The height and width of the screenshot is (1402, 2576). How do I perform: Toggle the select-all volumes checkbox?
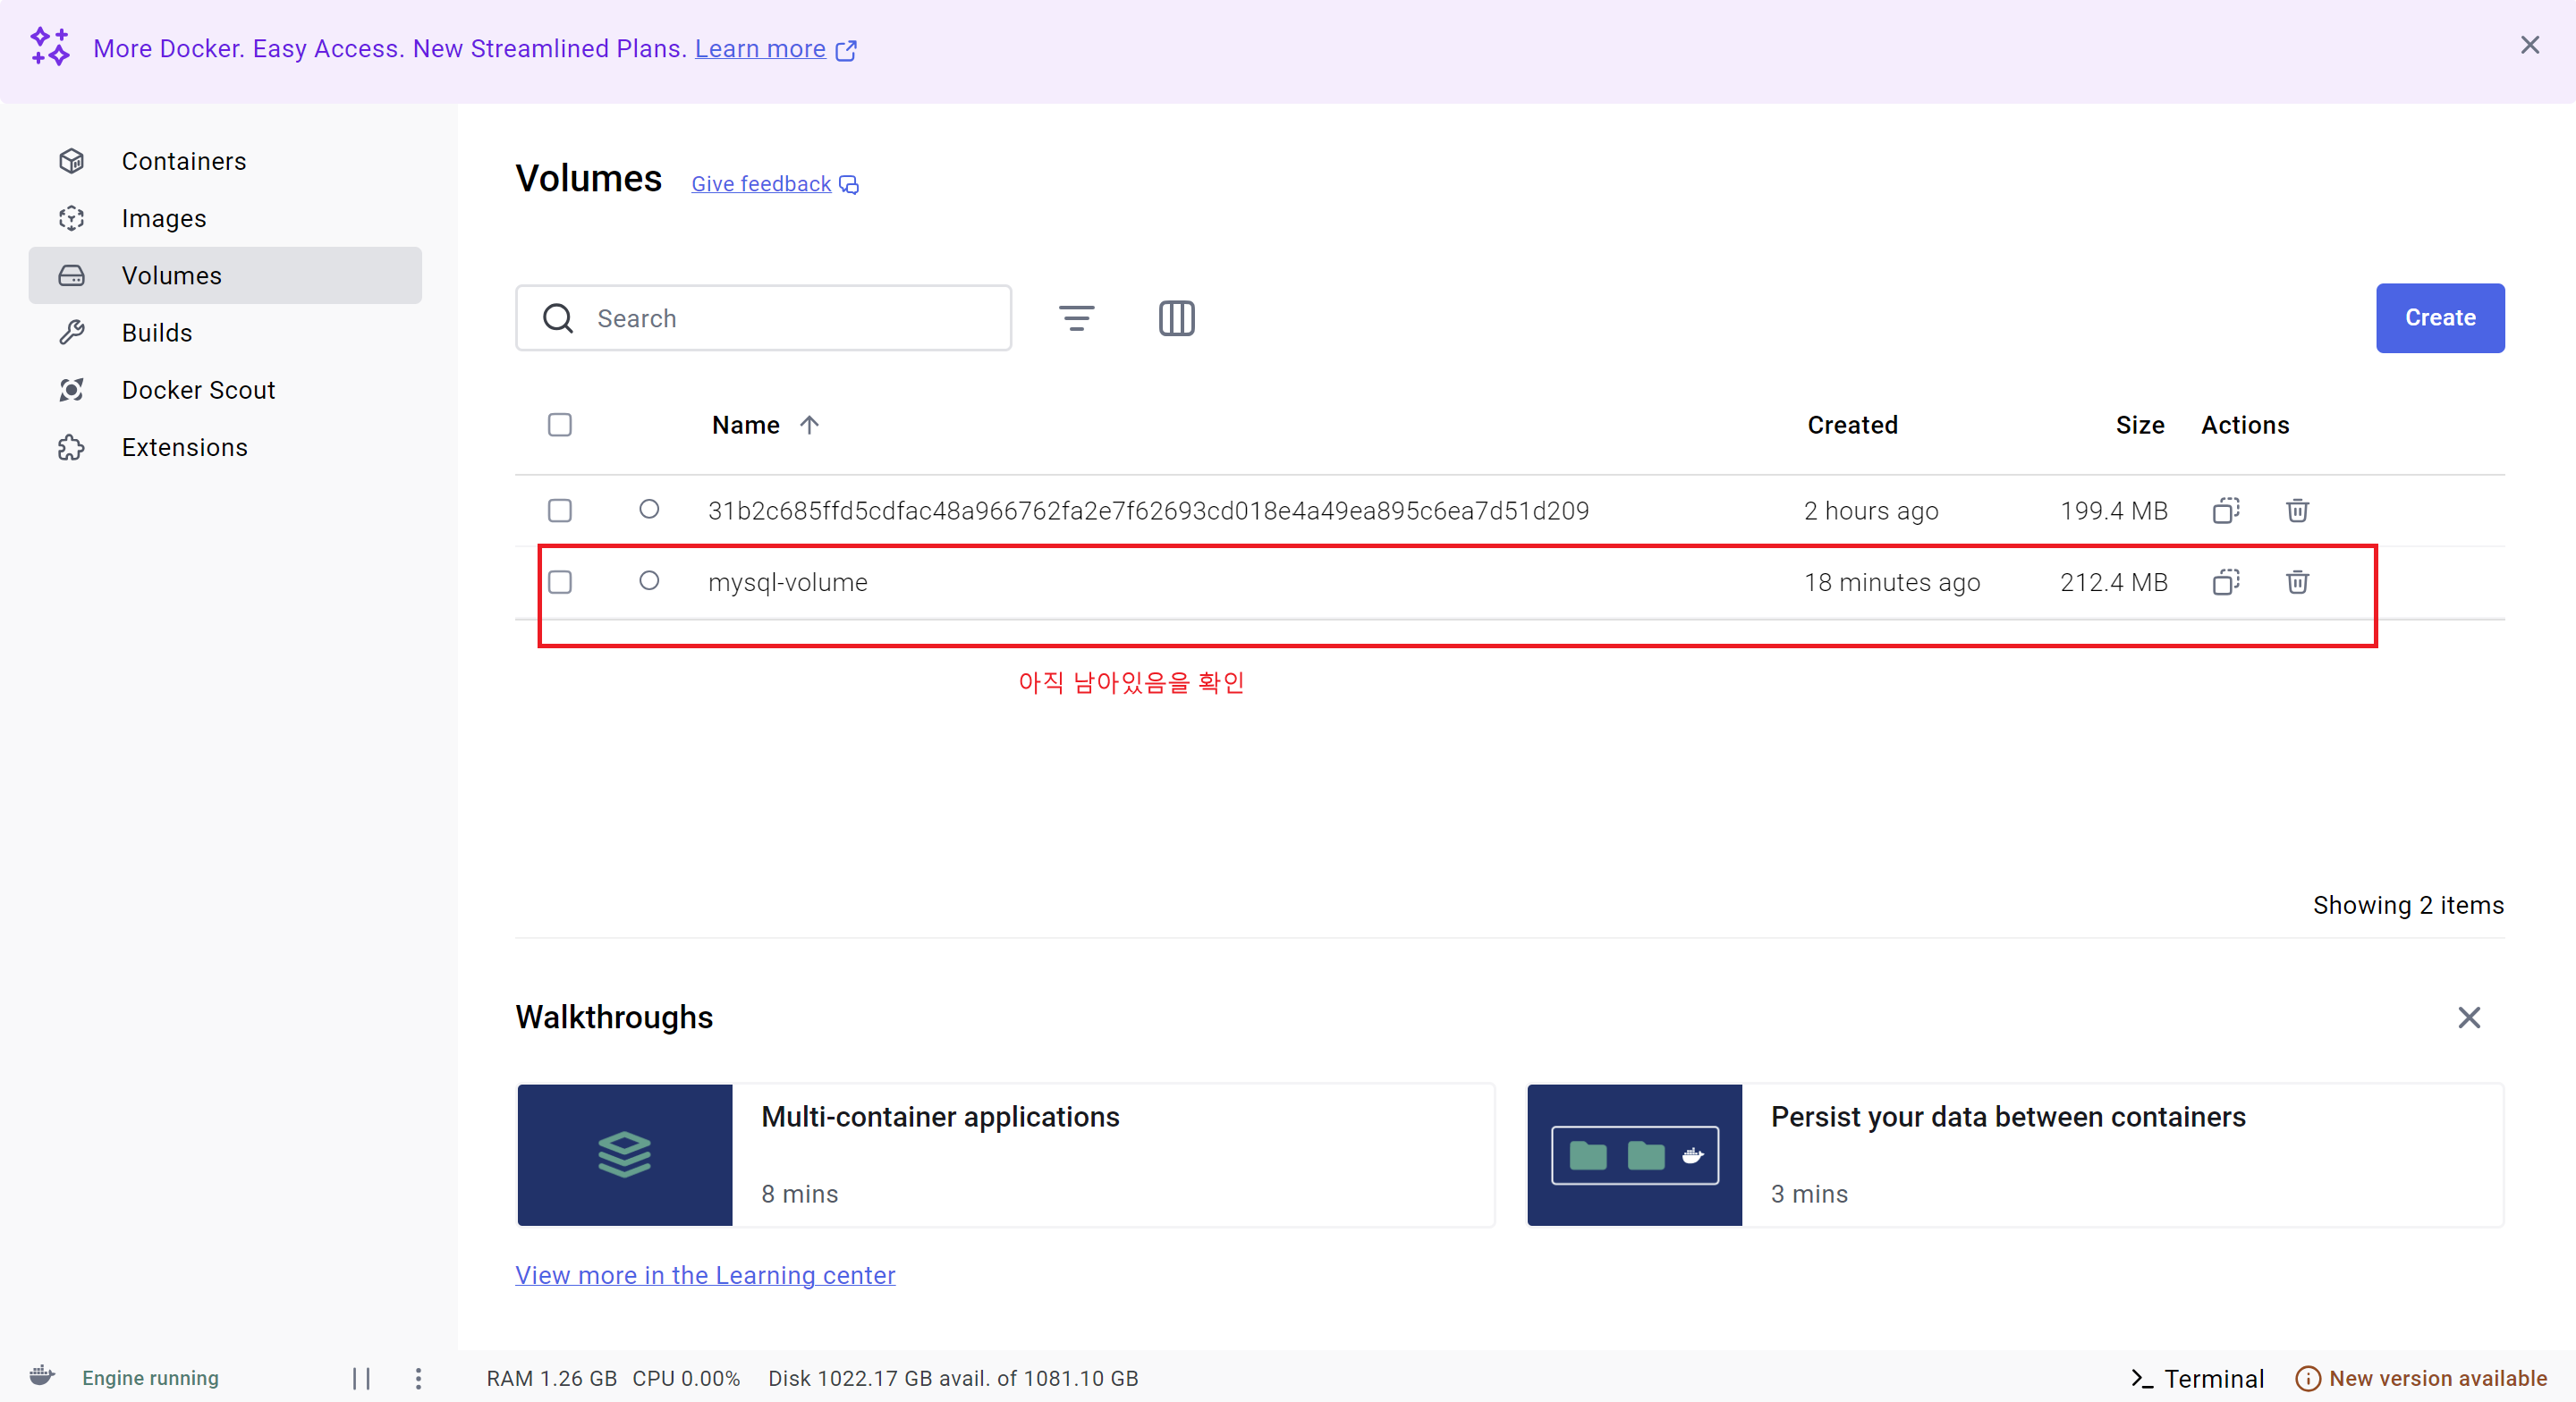pyautogui.click(x=560, y=425)
